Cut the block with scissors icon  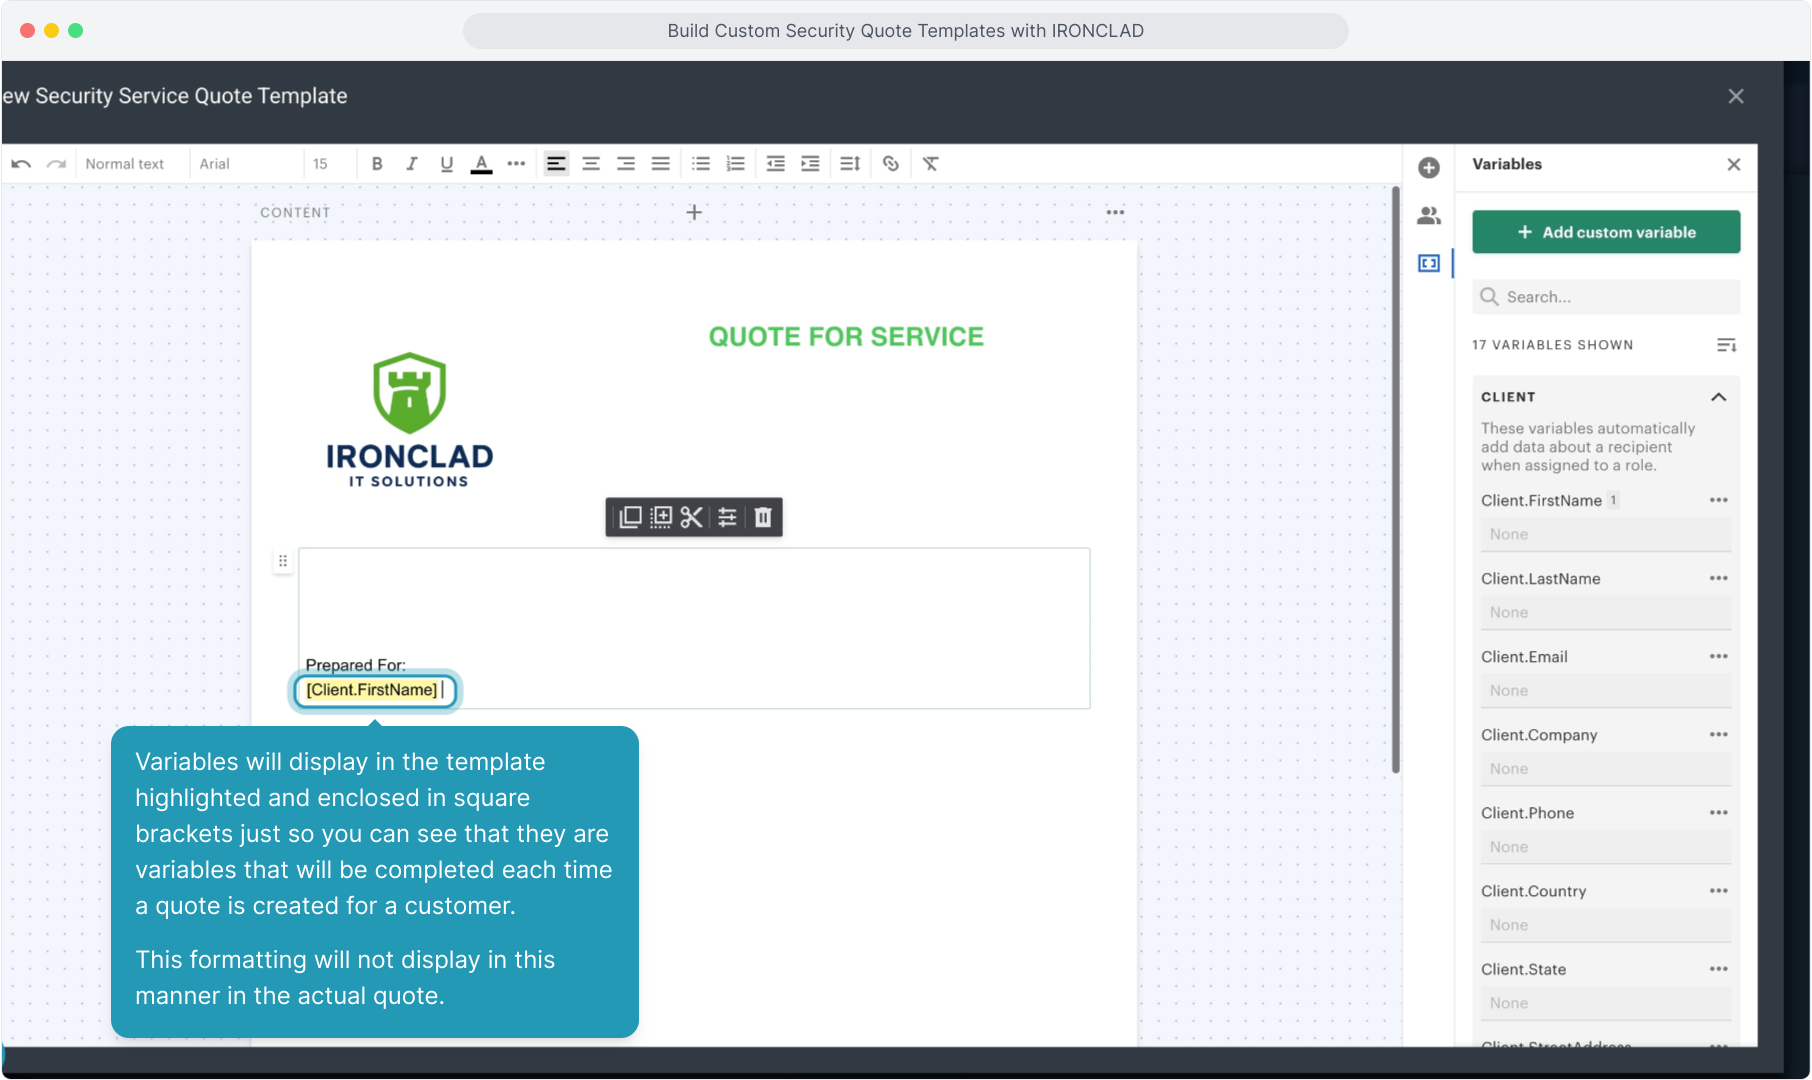[691, 517]
